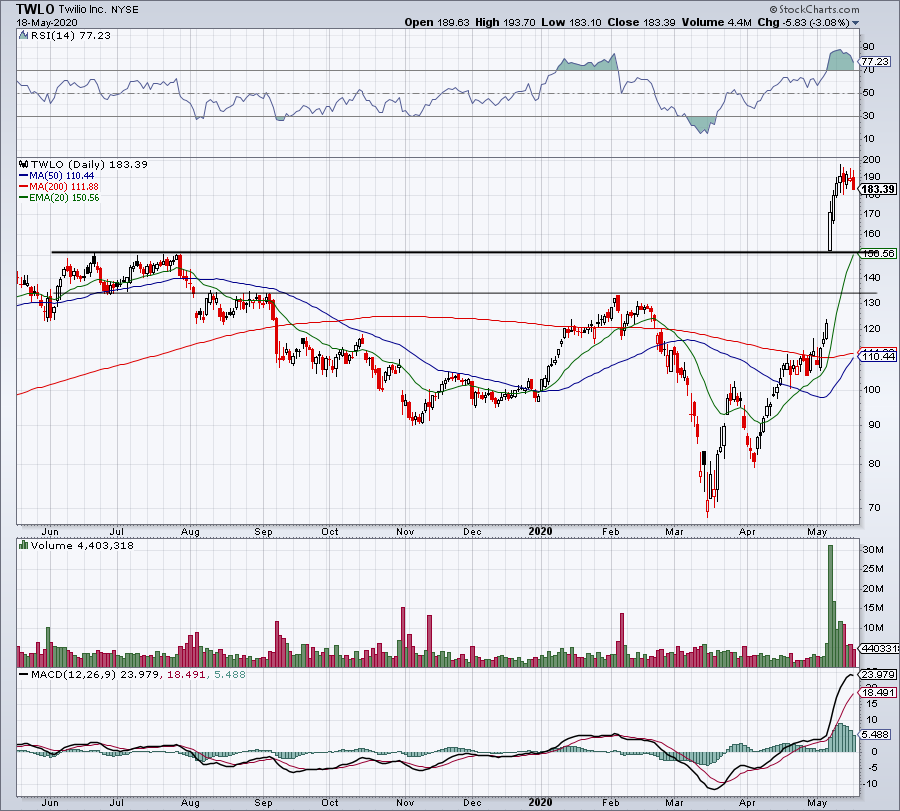Click the 183.39 last-price tag on right axis
This screenshot has width=900, height=811.
point(878,189)
